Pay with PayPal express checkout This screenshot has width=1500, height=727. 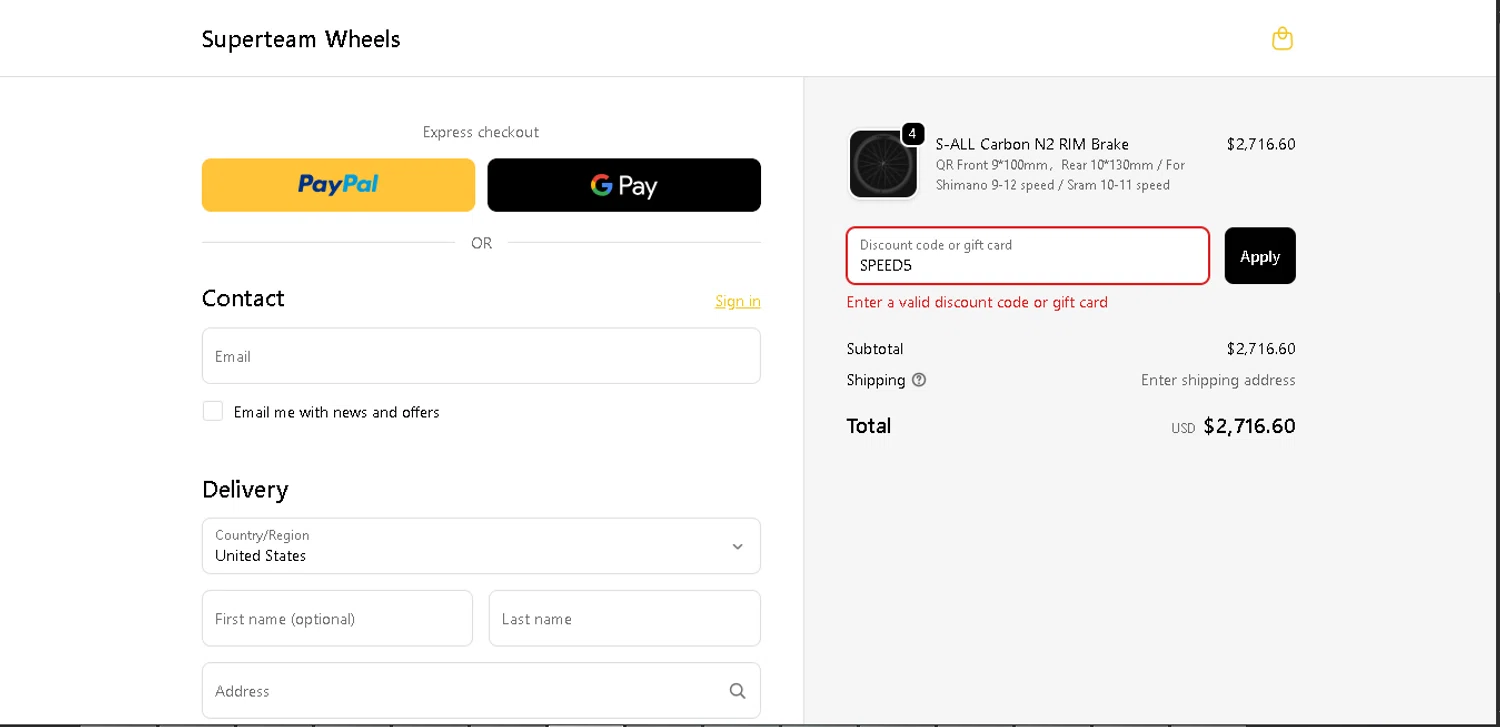tap(338, 185)
